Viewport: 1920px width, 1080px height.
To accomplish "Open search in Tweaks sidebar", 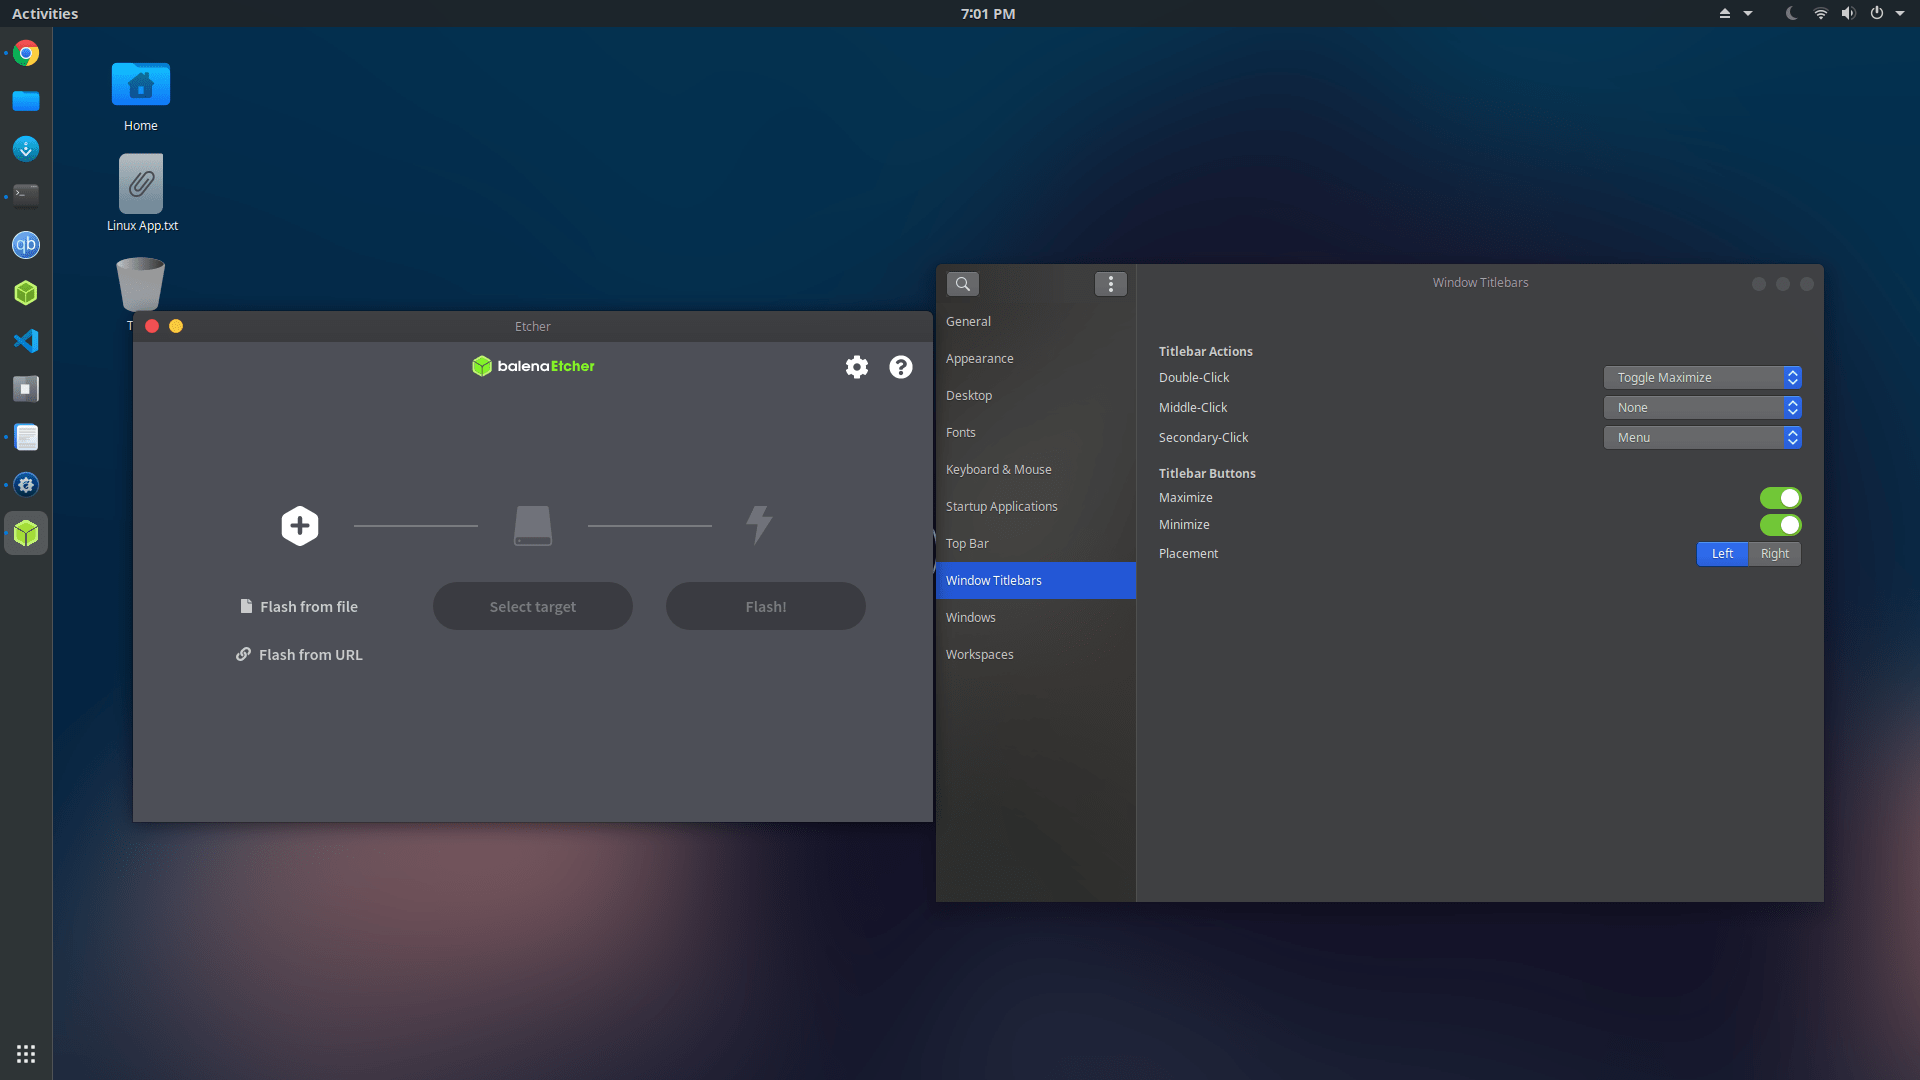I will tap(963, 284).
